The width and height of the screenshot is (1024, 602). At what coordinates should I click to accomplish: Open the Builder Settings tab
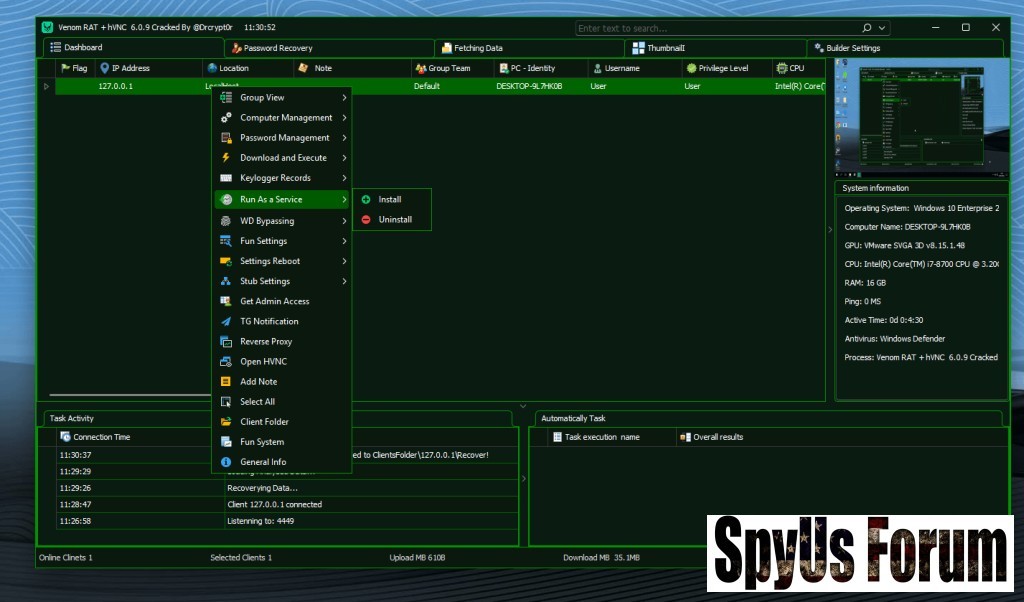click(852, 48)
